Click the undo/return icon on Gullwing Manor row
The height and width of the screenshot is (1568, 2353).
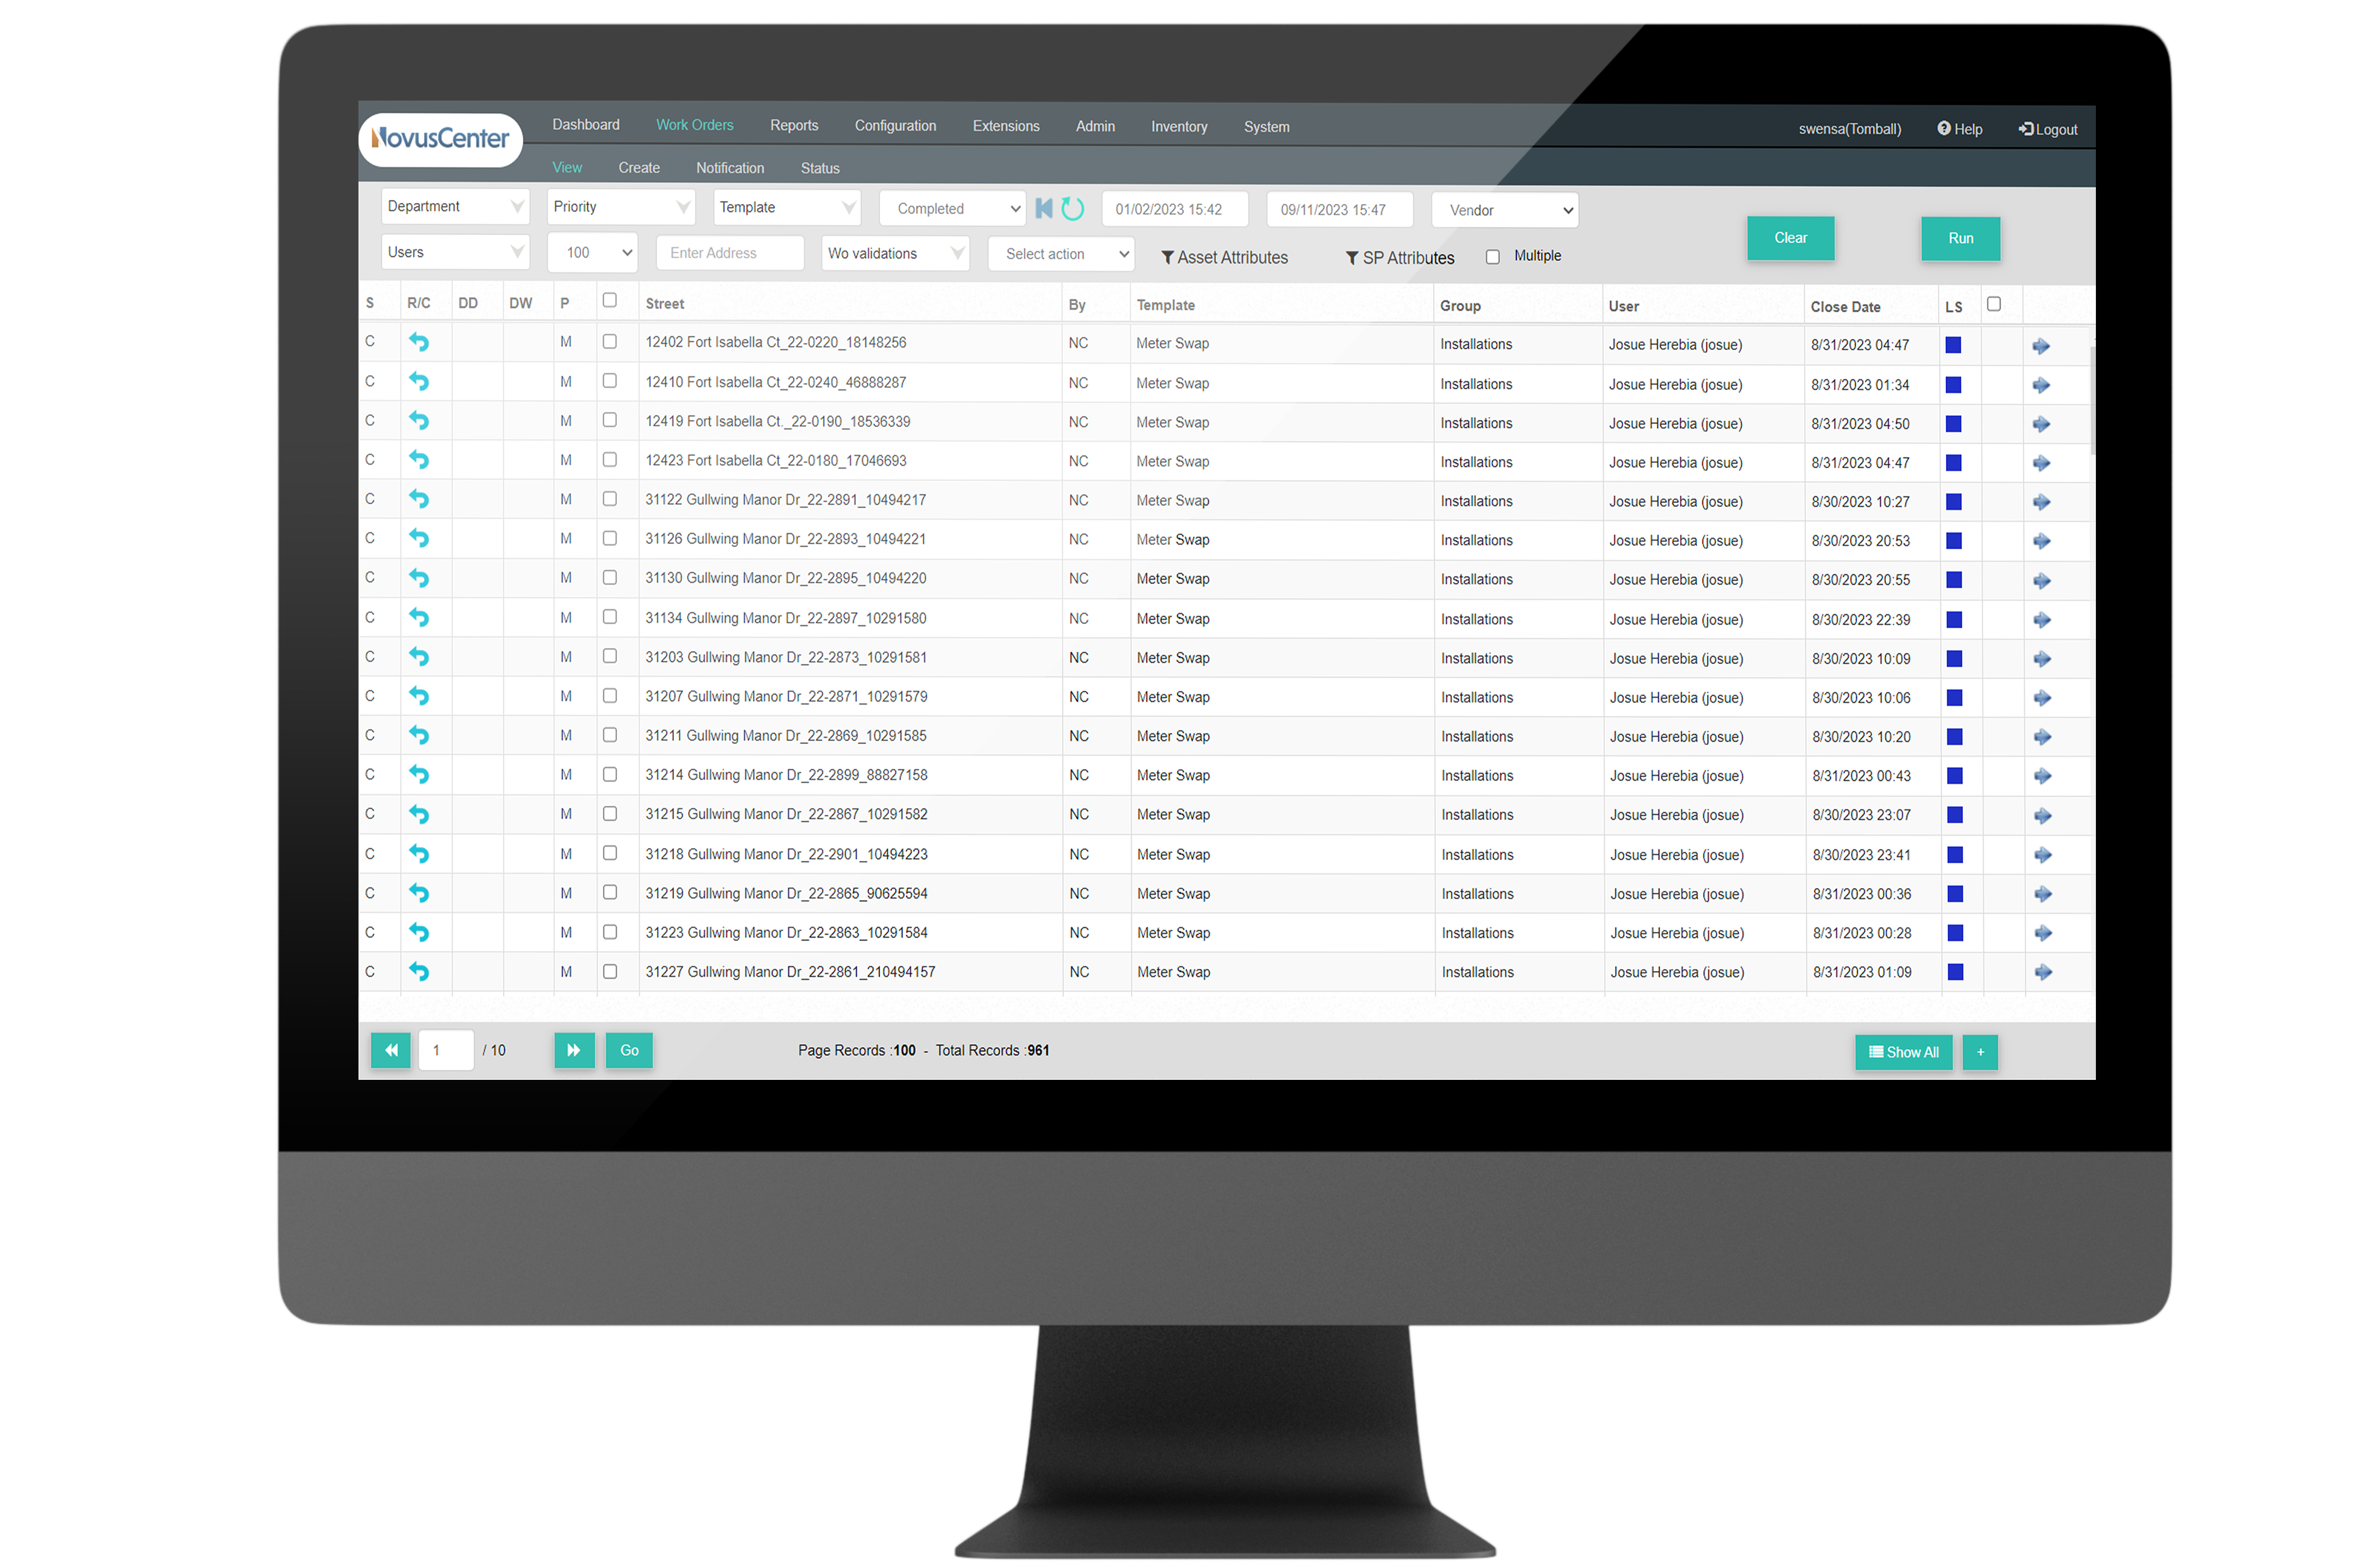point(420,502)
